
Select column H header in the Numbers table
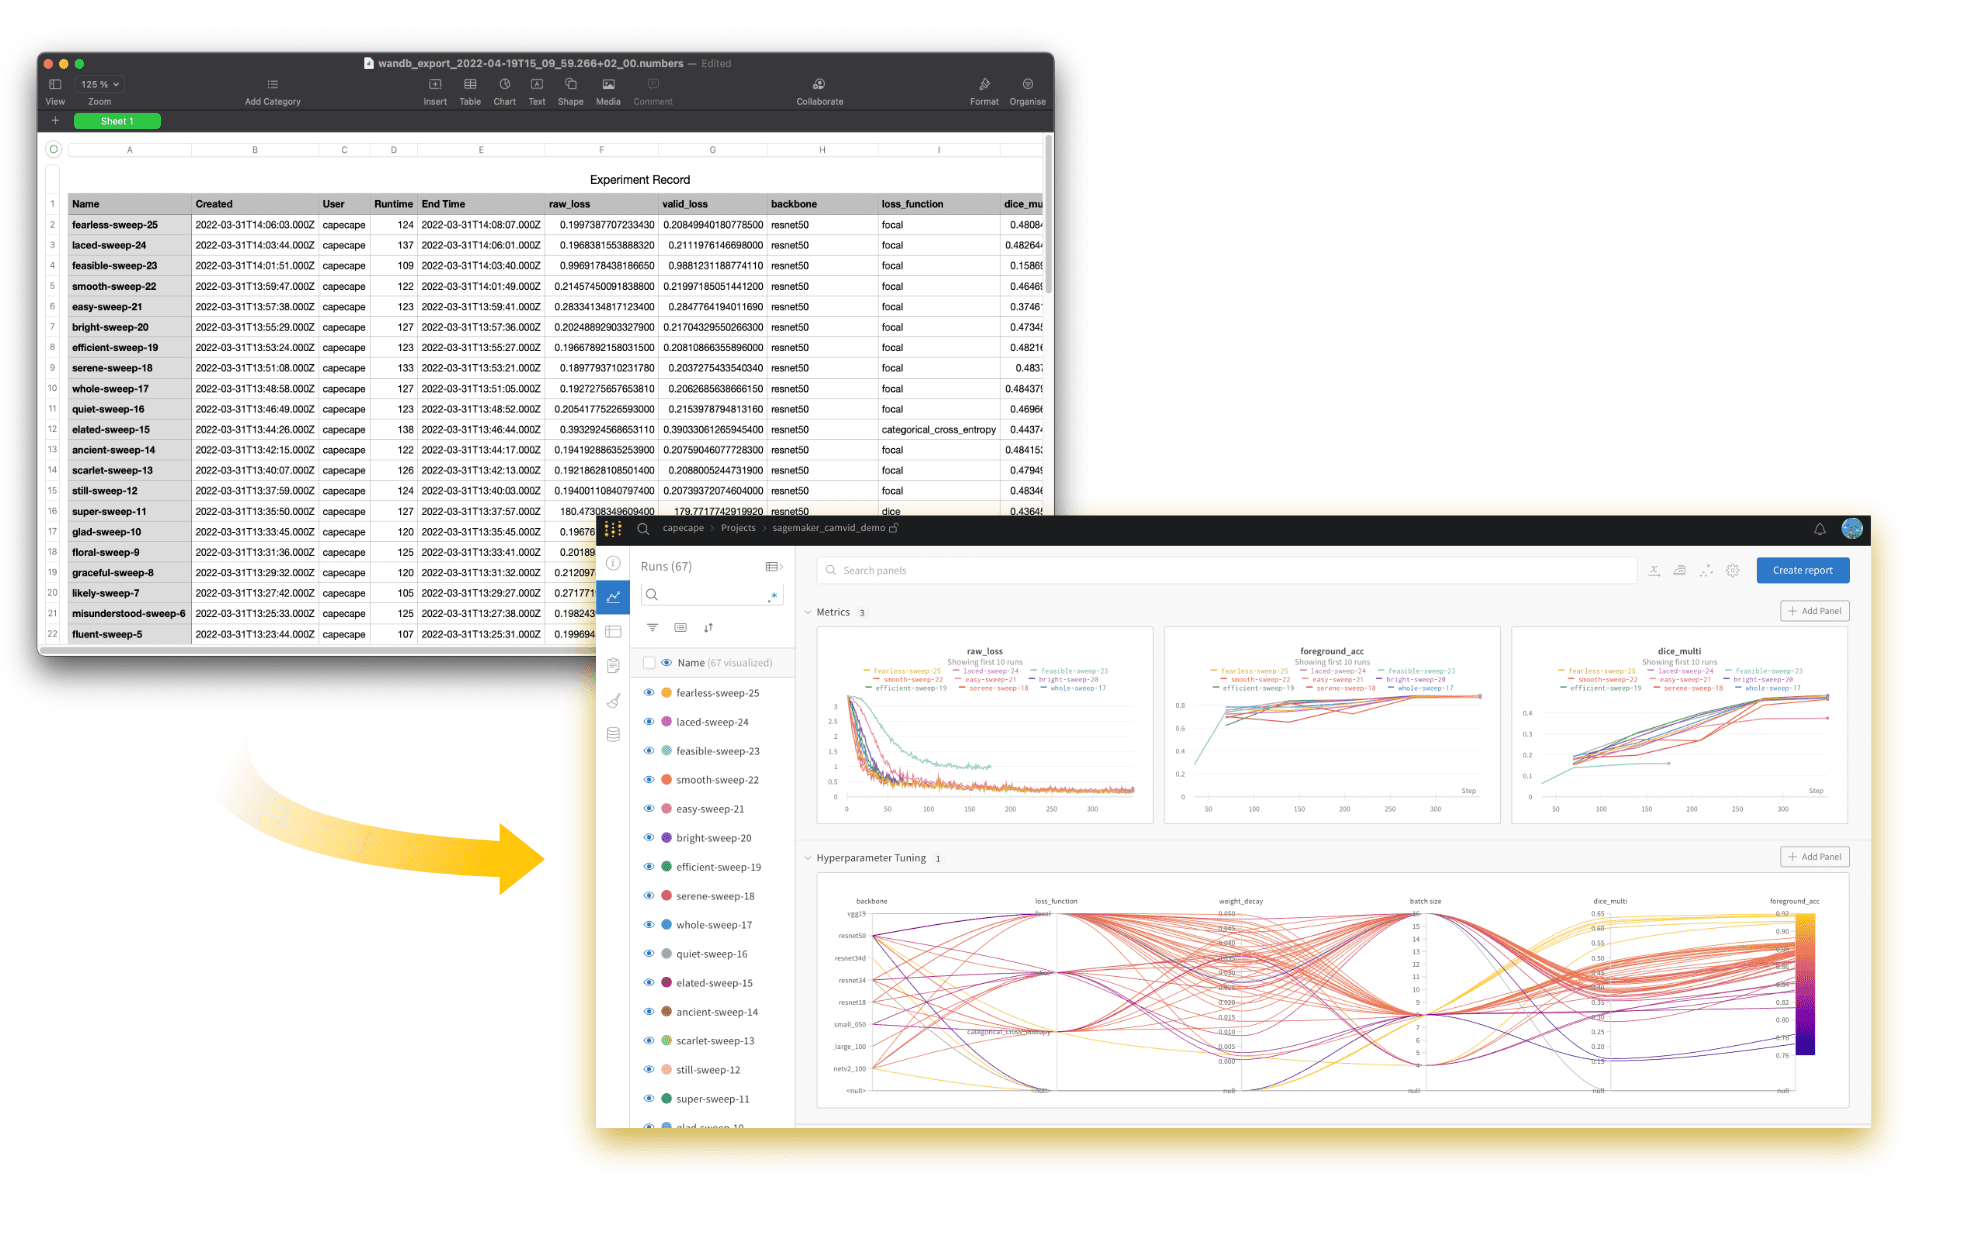click(x=822, y=150)
